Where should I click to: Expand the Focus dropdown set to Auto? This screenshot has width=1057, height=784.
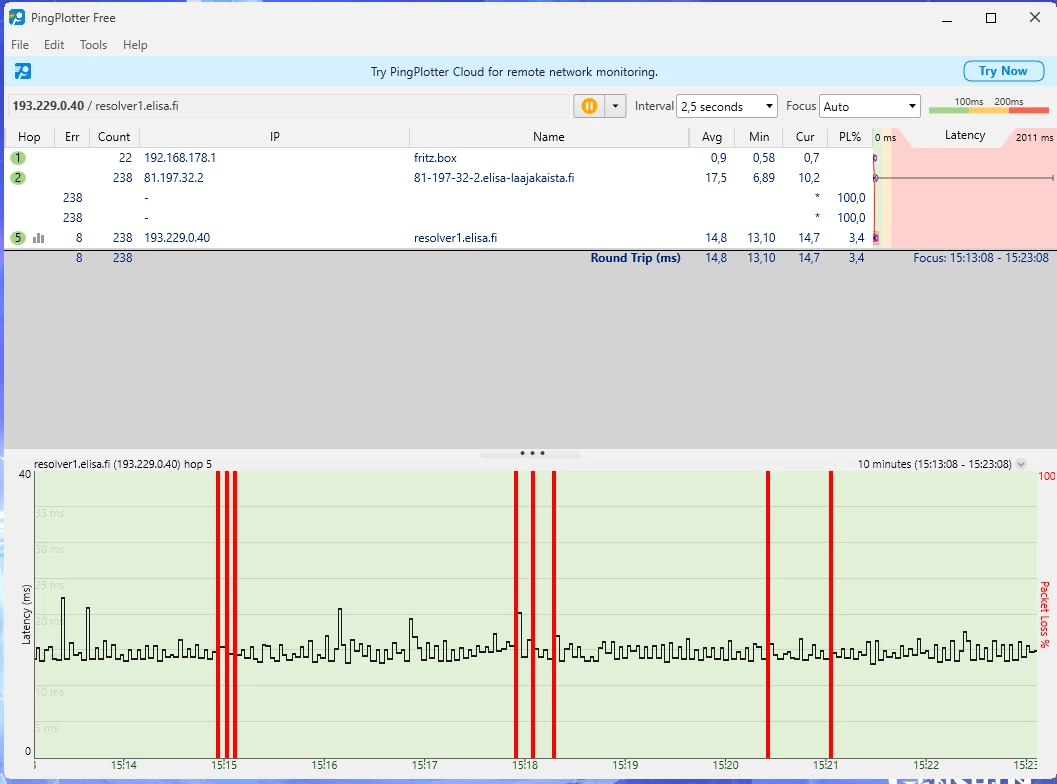869,106
